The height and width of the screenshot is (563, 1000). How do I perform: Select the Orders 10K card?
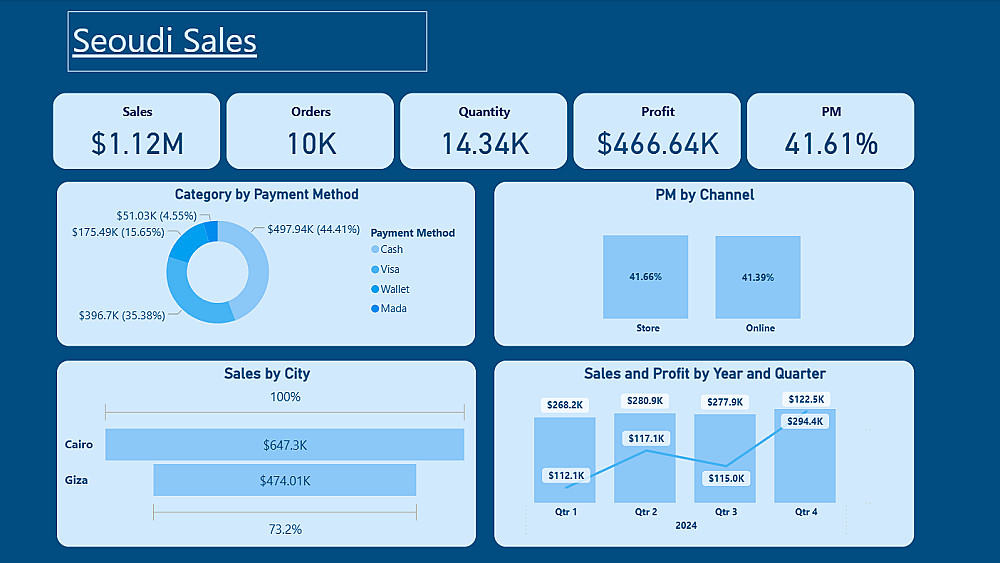tap(310, 131)
